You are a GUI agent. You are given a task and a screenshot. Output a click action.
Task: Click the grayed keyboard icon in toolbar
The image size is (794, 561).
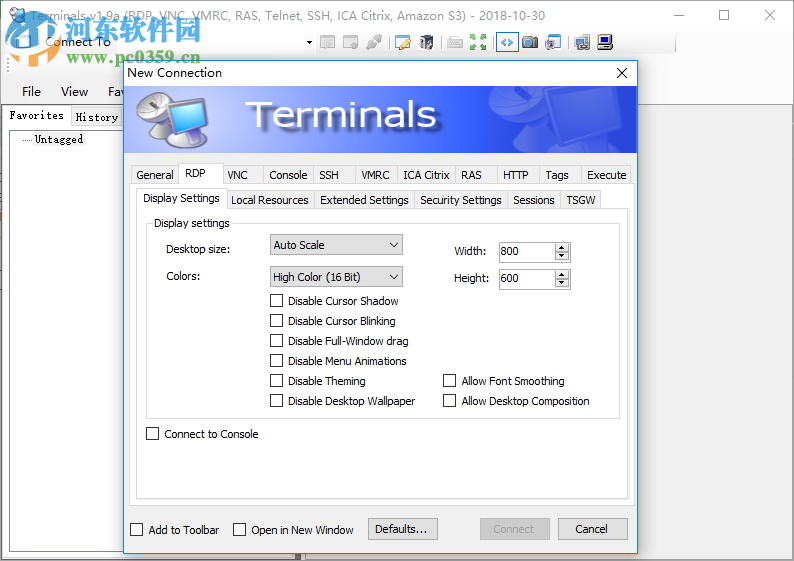455,43
